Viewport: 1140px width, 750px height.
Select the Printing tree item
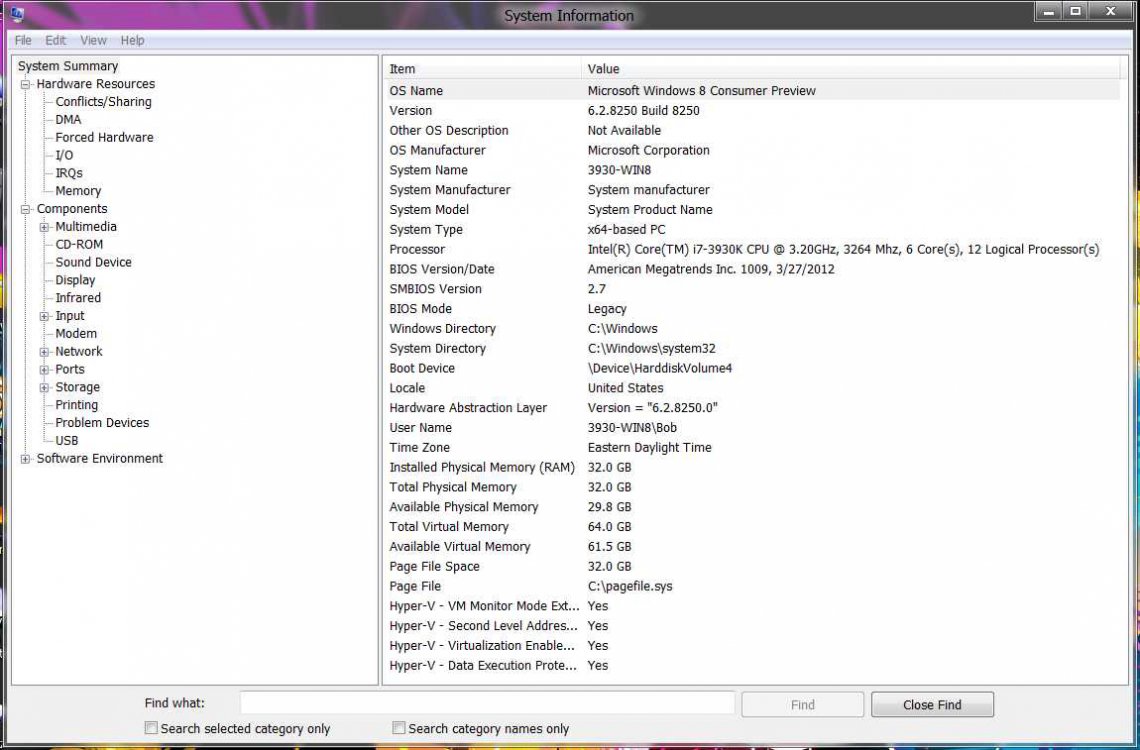(x=76, y=405)
